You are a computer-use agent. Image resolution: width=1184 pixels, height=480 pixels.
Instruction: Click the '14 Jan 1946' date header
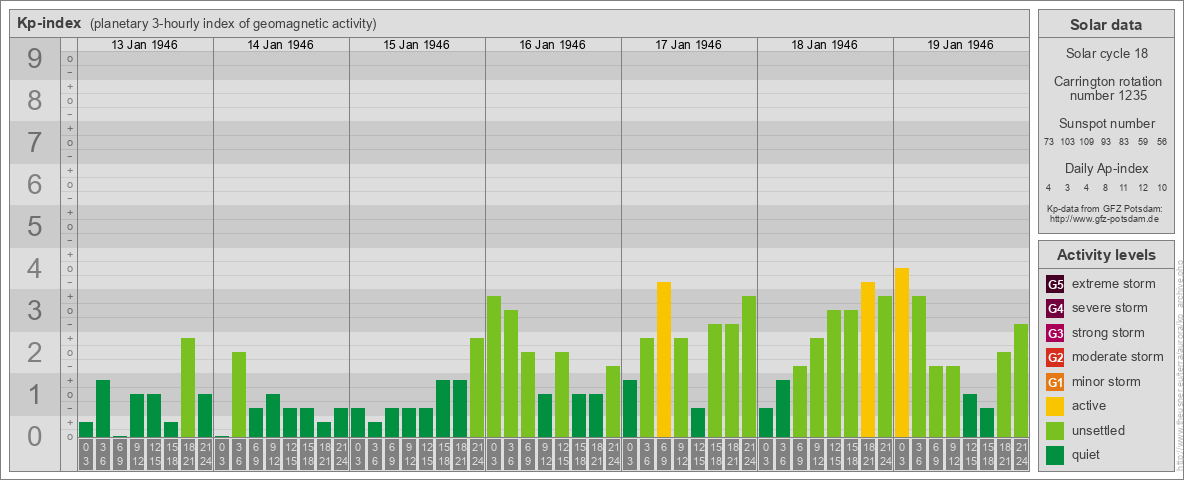tap(280, 45)
